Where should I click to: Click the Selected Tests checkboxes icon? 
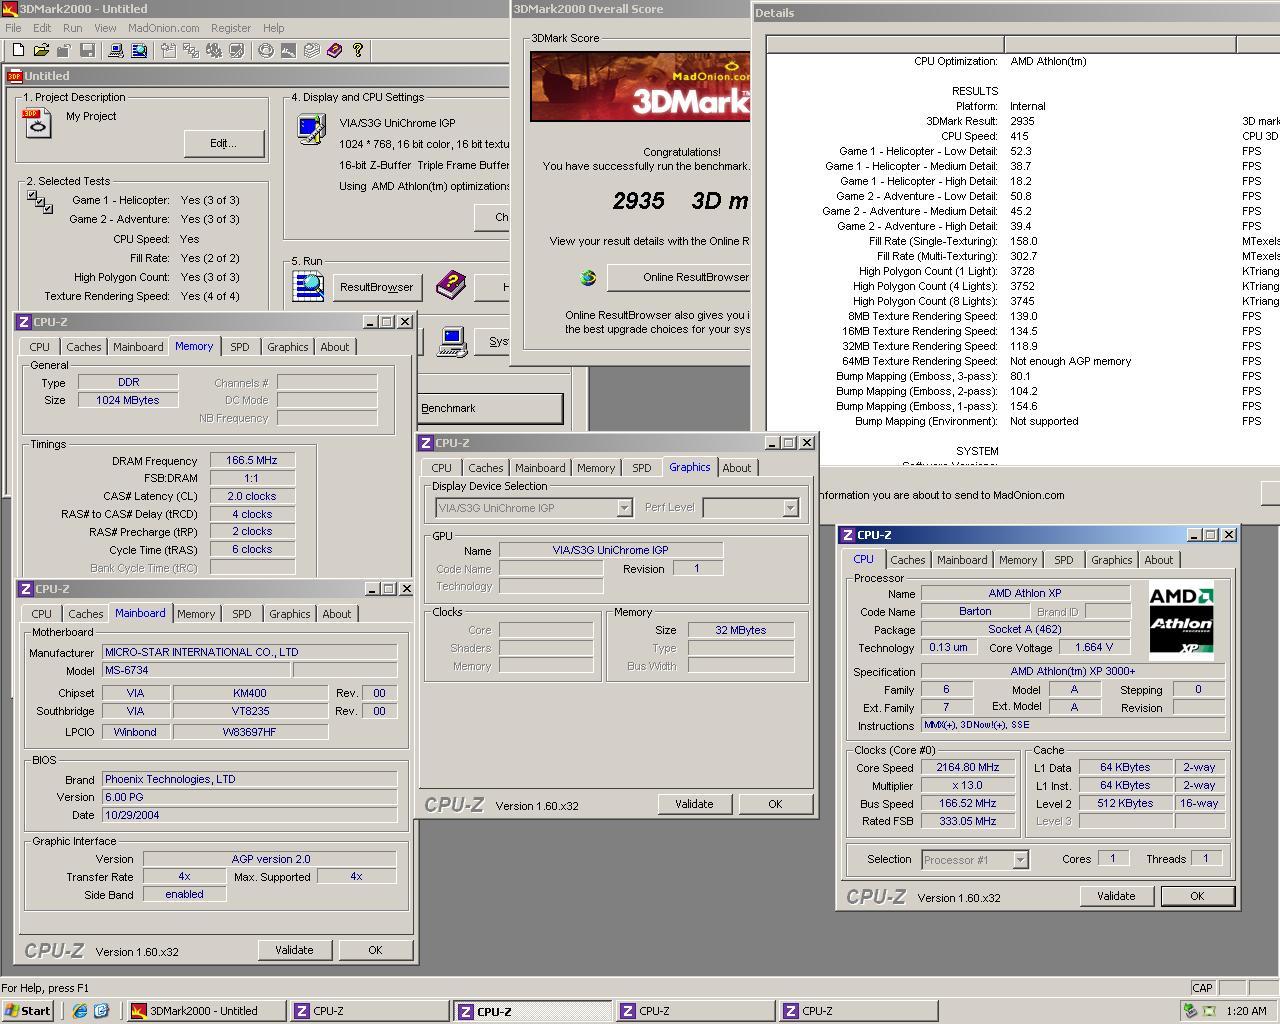point(40,201)
